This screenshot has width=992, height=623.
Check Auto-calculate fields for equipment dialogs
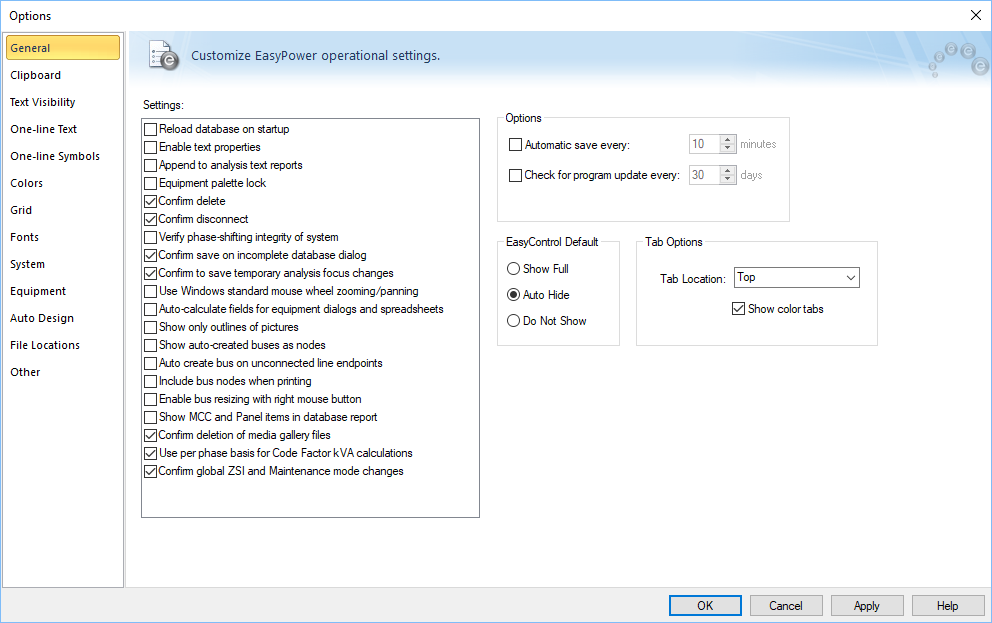pos(151,310)
